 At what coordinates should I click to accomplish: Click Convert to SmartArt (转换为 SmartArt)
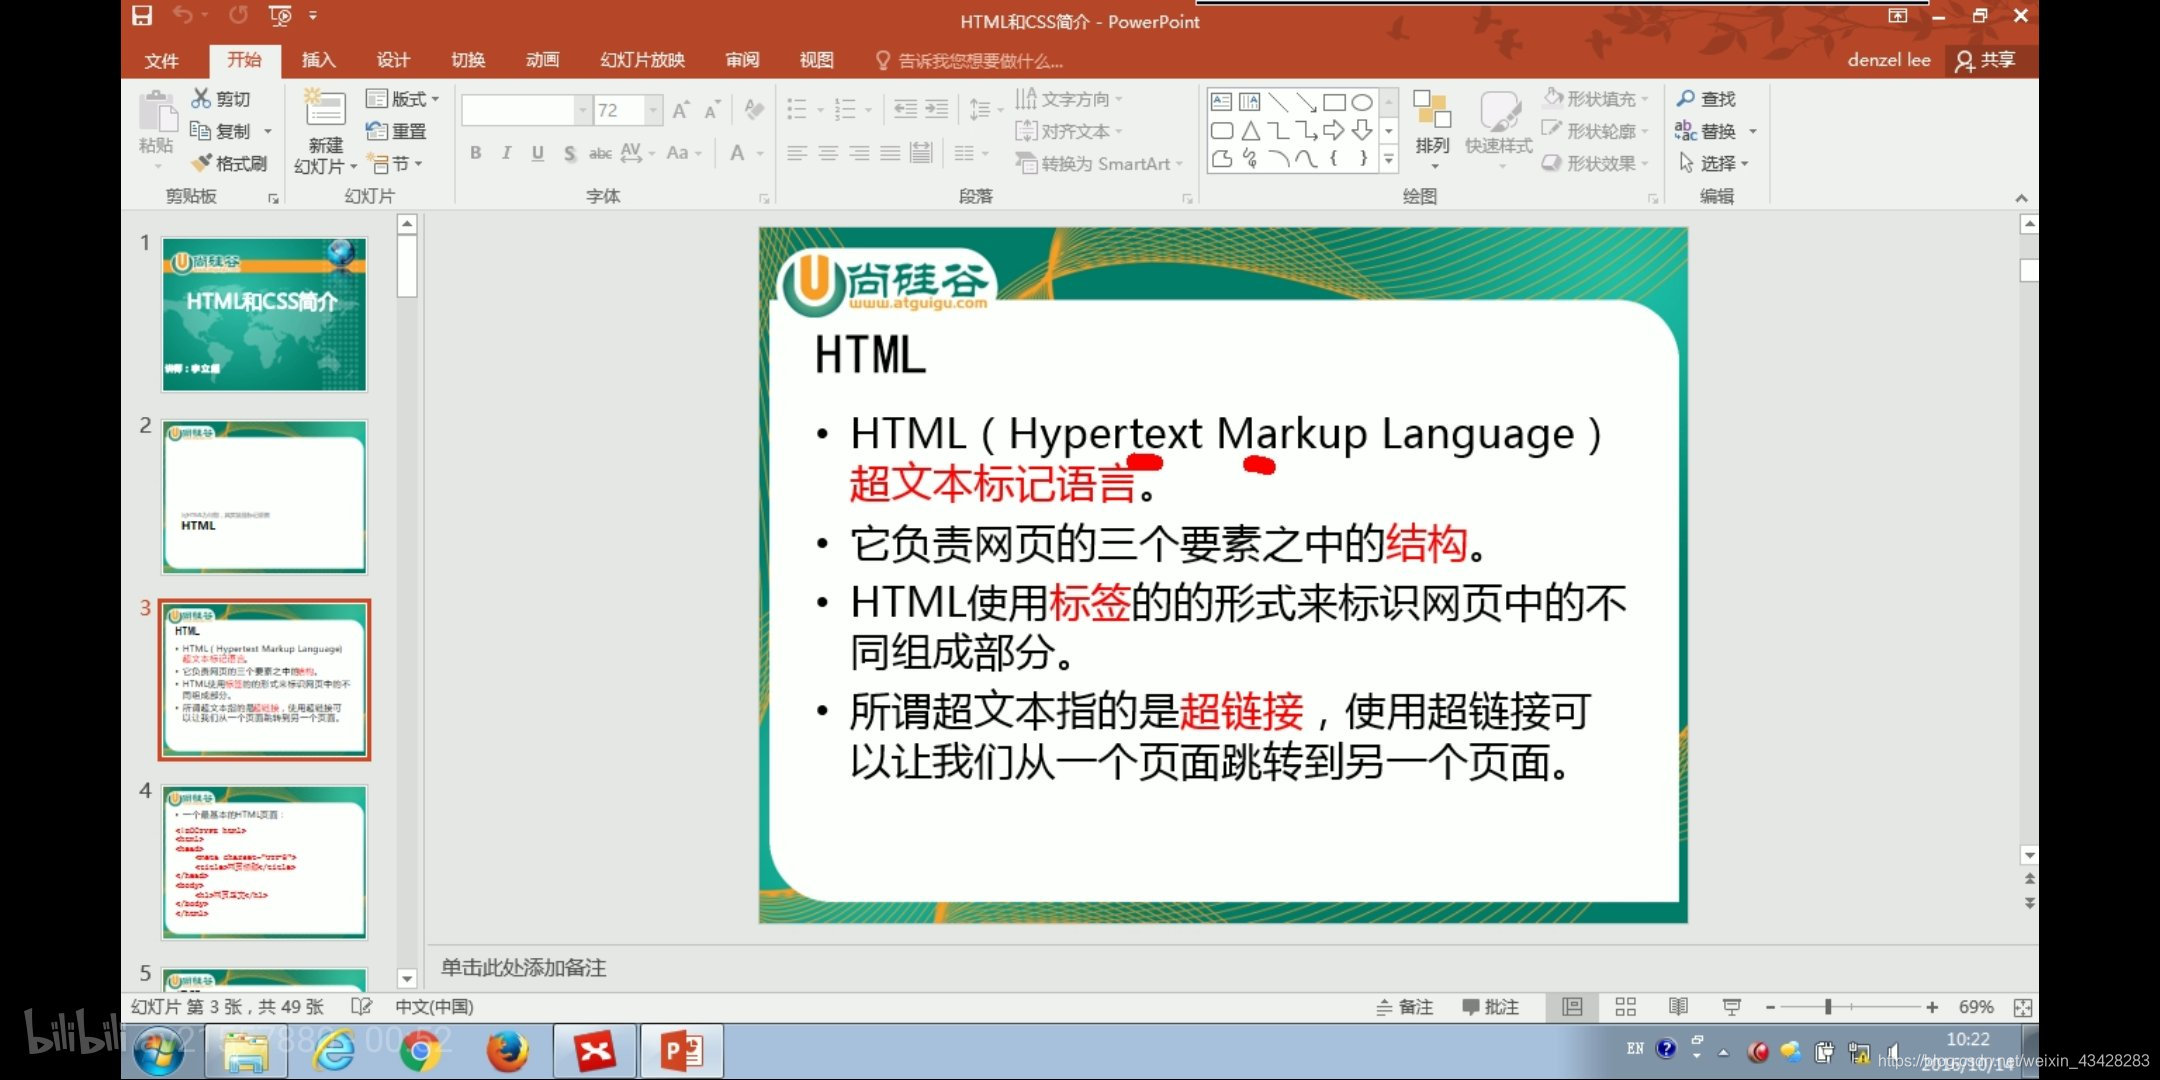pos(1099,163)
